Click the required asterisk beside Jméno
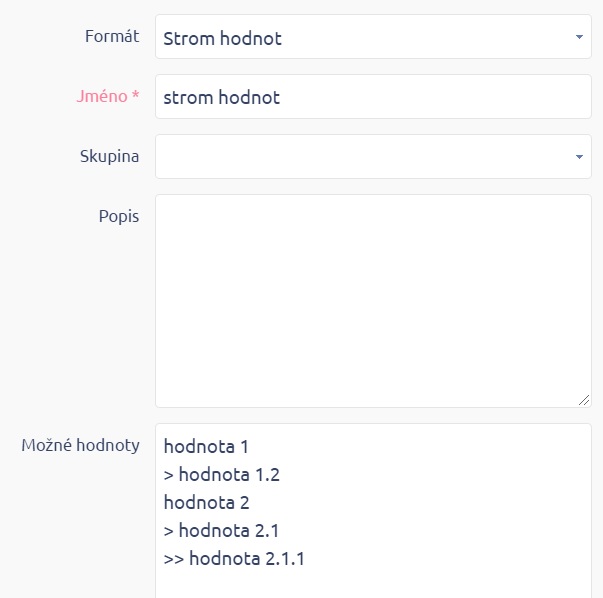 tap(135, 96)
